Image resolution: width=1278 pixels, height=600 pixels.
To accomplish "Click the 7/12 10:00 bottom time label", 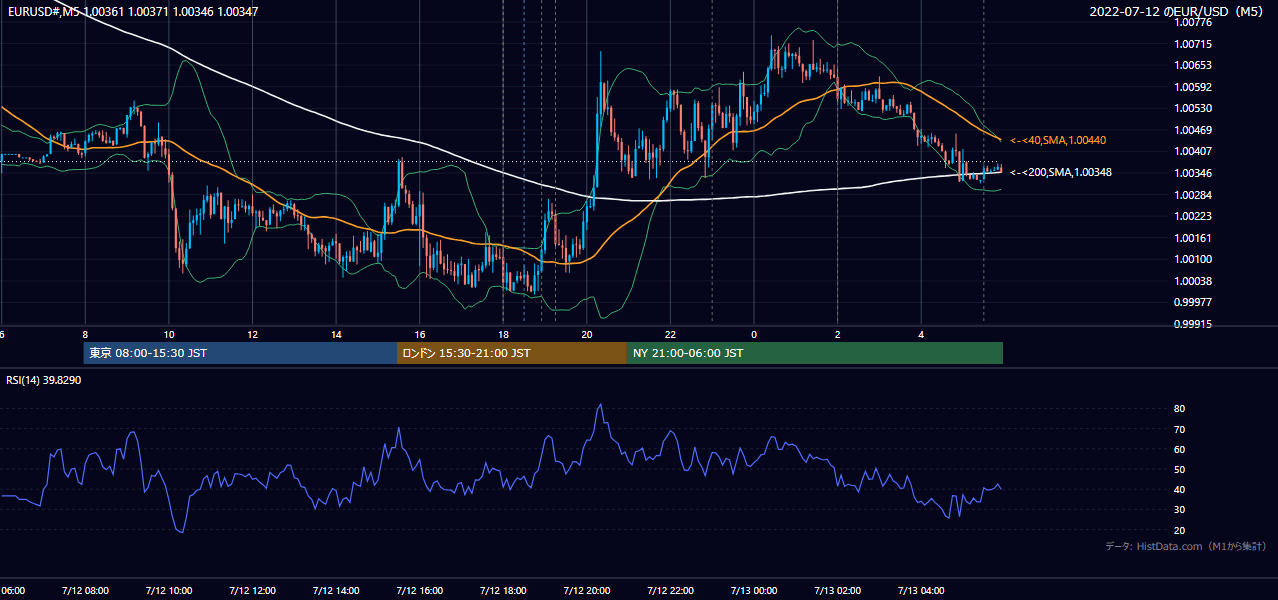I will pos(168,591).
